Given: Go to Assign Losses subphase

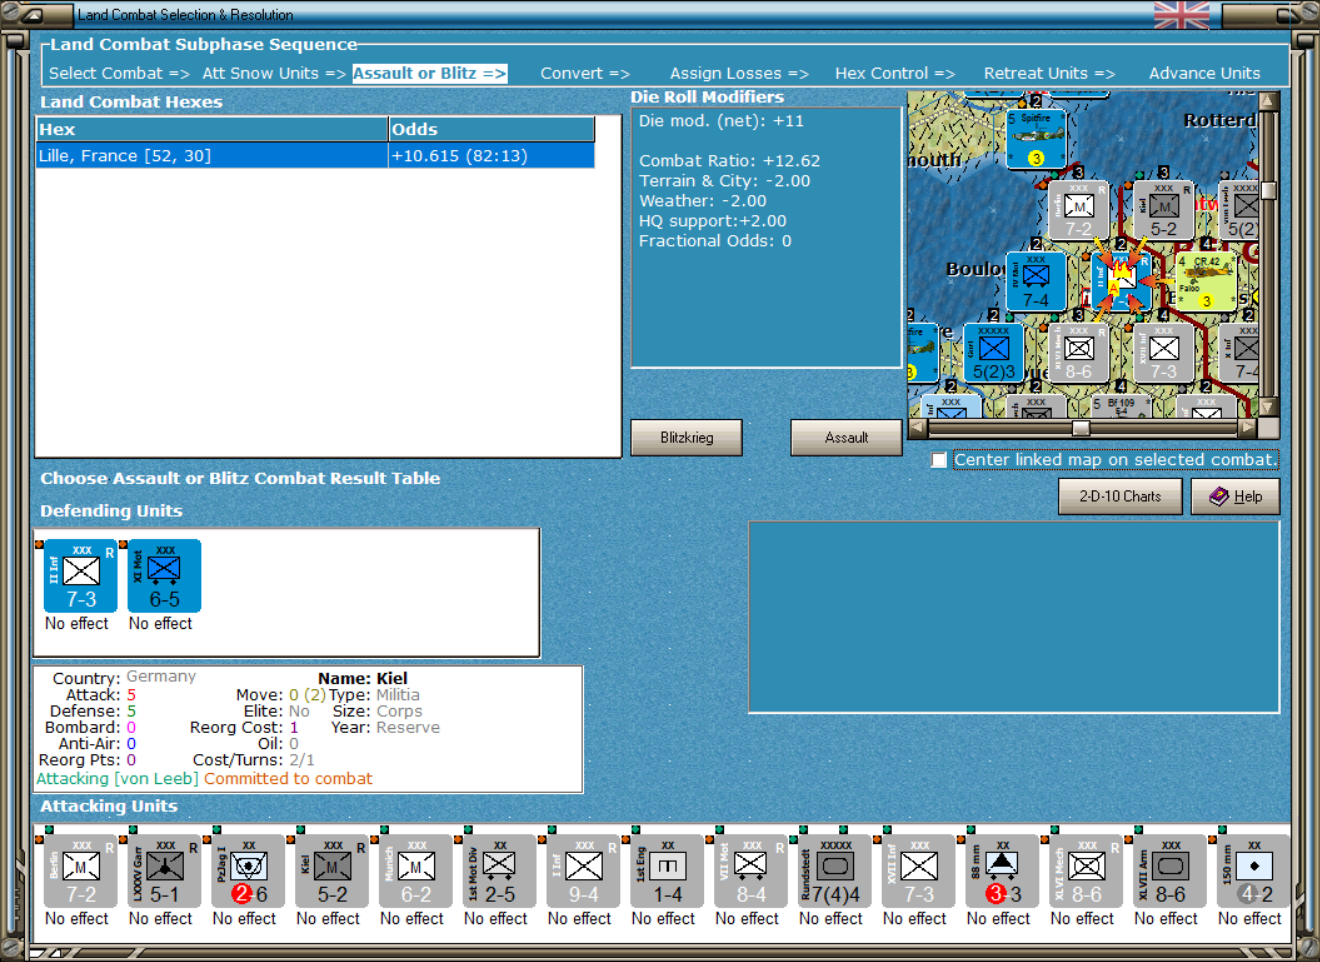Looking at the screenshot, I should 739,73.
